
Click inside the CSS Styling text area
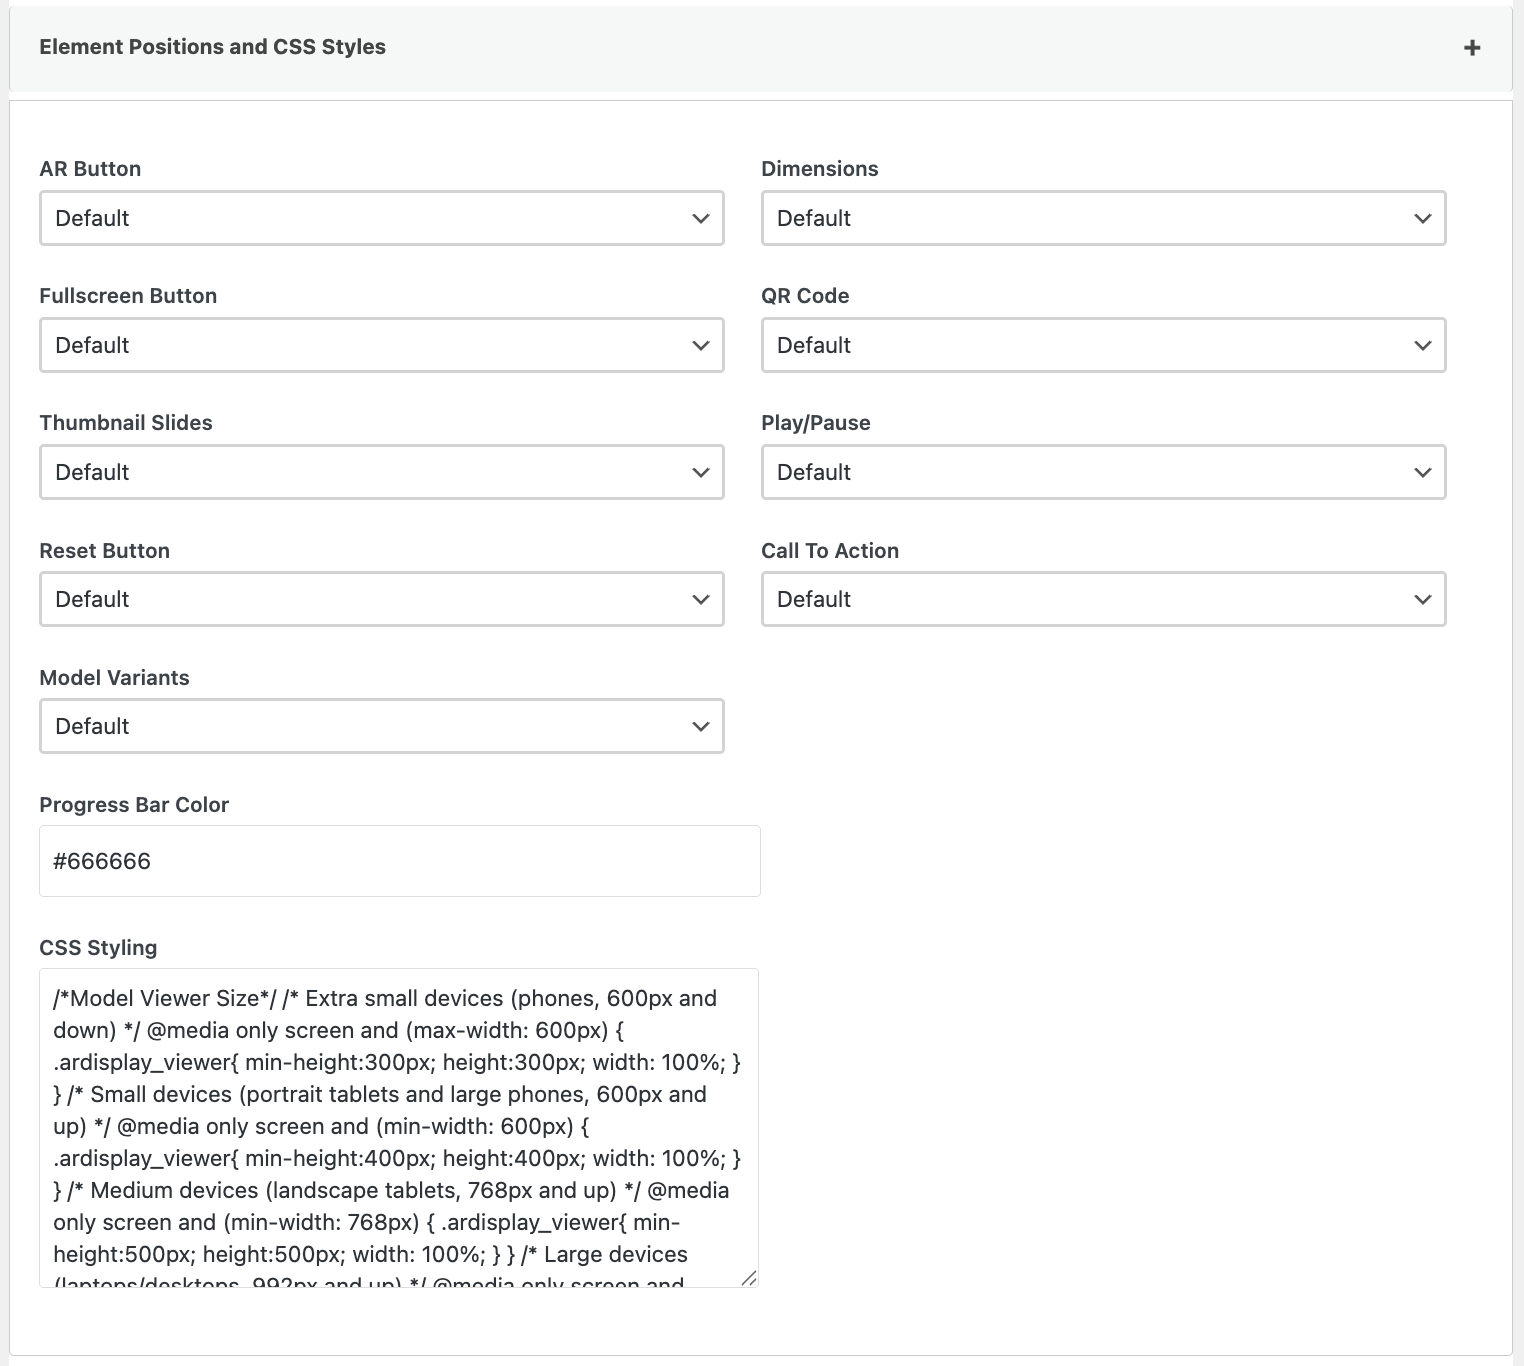[398, 1126]
